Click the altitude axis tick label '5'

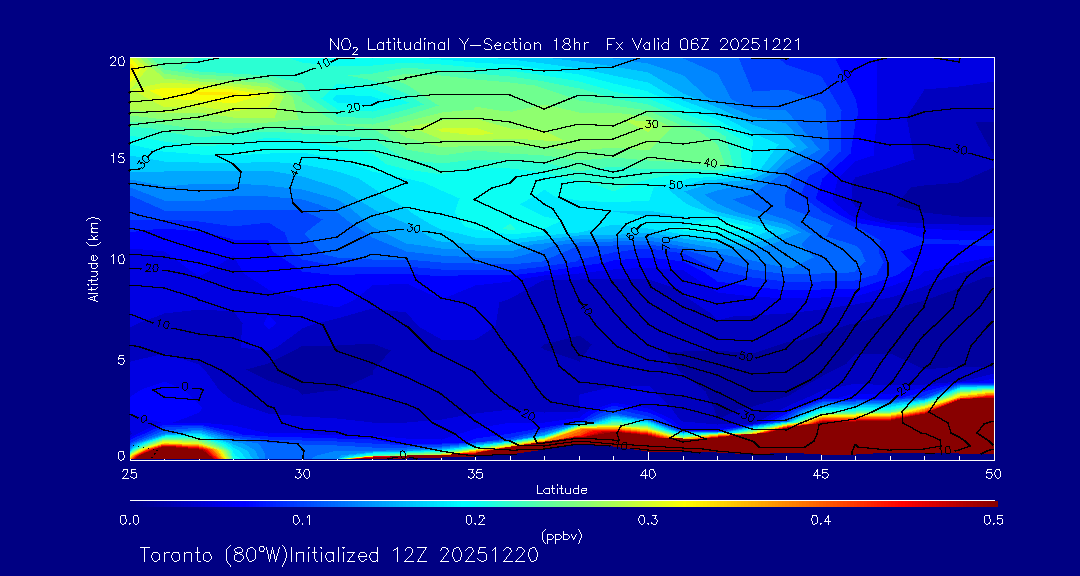pos(121,360)
